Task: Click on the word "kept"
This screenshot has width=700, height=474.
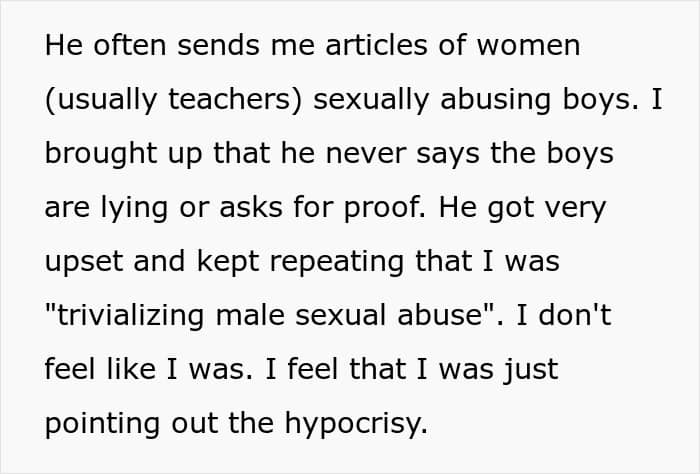Action: point(228,261)
